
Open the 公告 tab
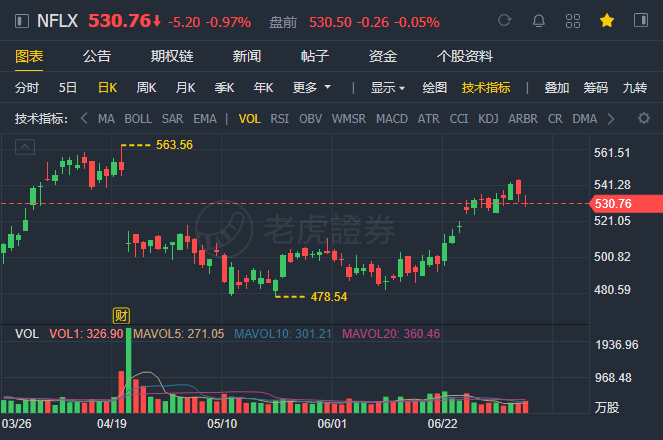97,56
